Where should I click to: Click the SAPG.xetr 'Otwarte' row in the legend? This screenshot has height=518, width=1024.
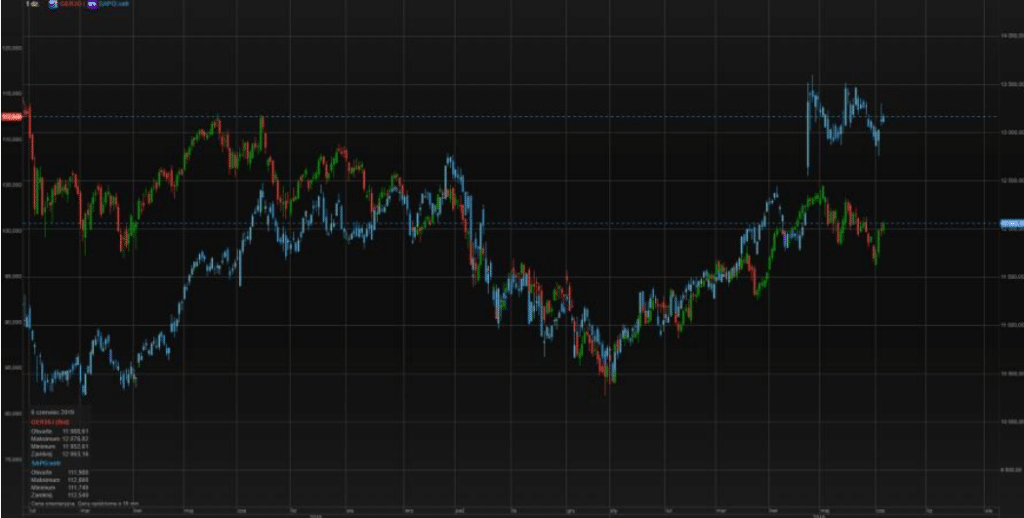click(x=59, y=472)
